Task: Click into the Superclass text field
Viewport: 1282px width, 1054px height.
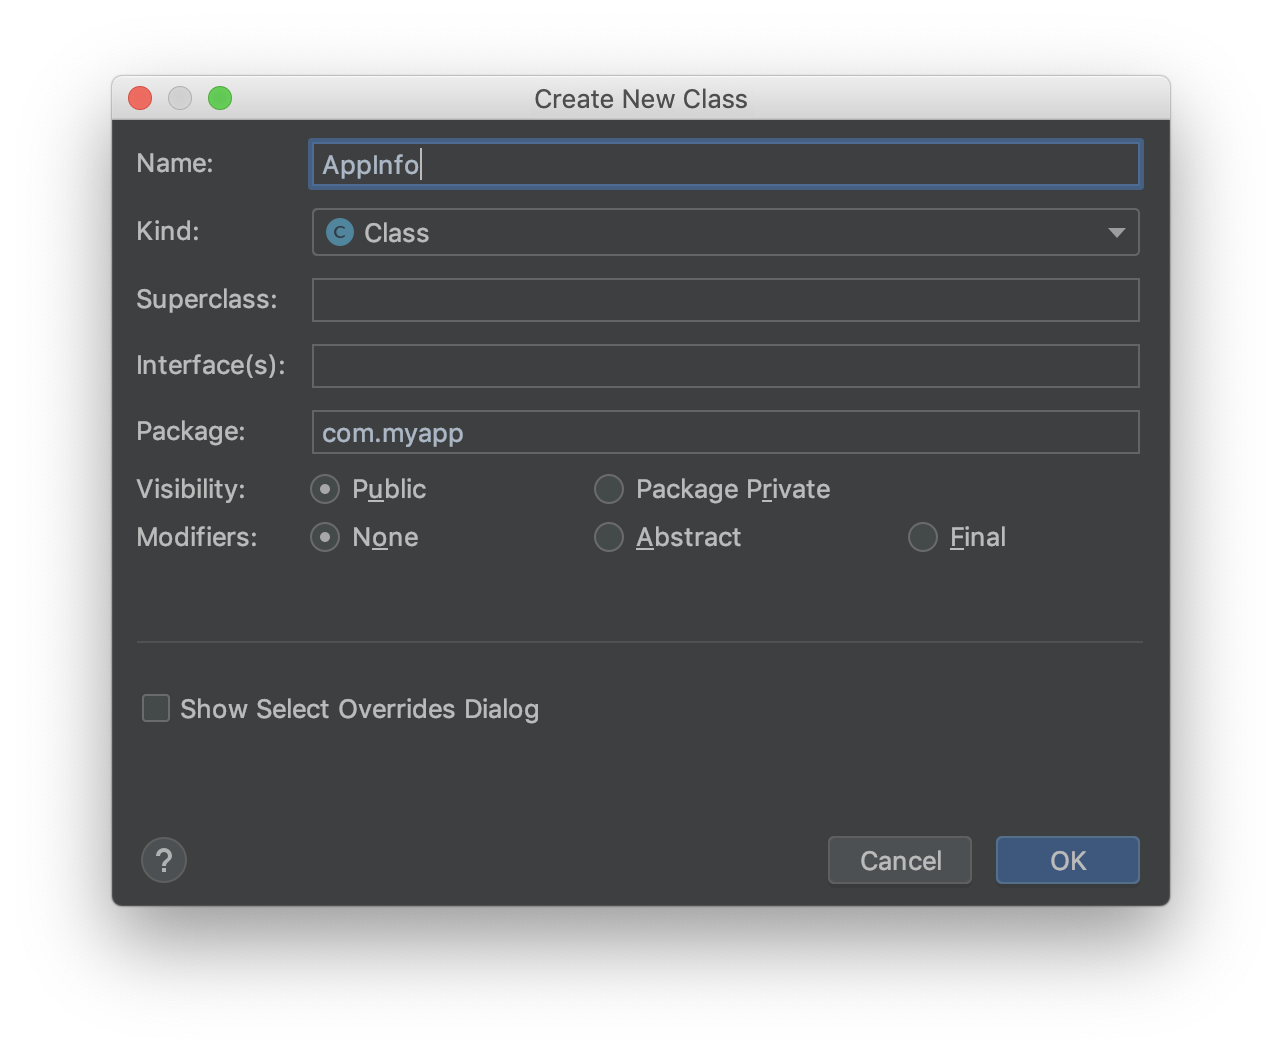Action: [726, 300]
